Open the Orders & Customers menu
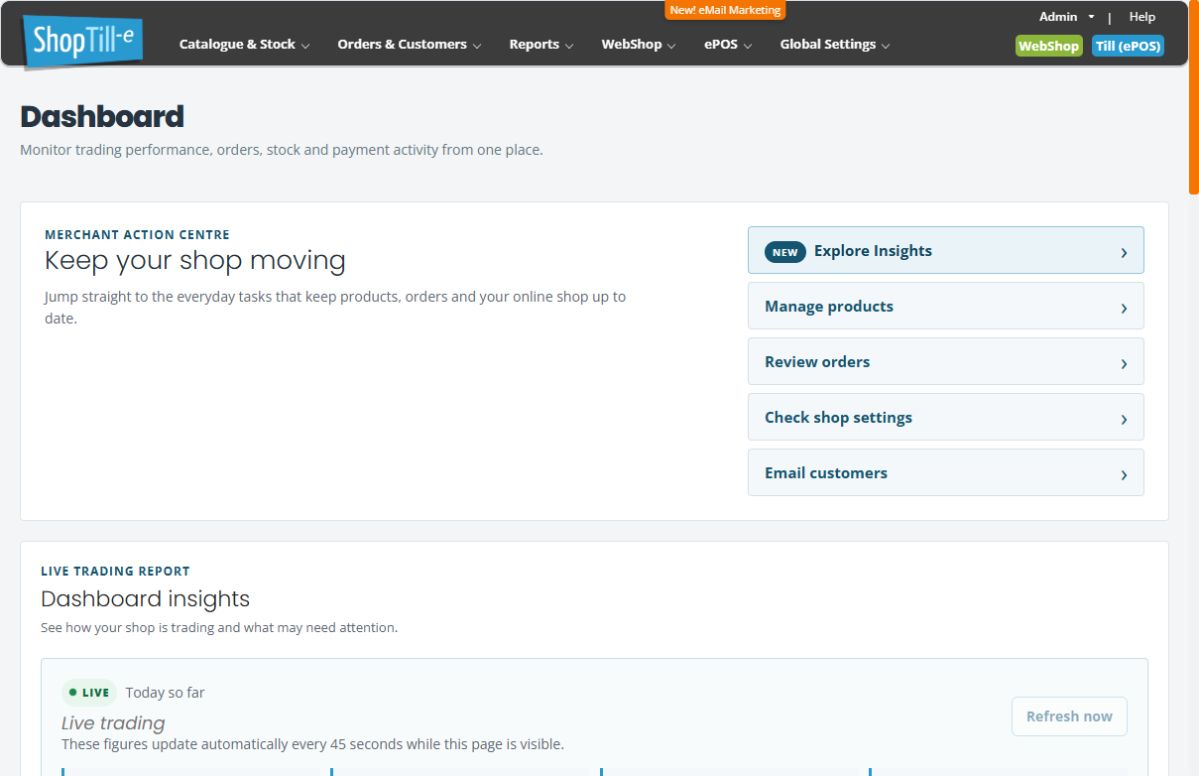1199x776 pixels. [409, 44]
